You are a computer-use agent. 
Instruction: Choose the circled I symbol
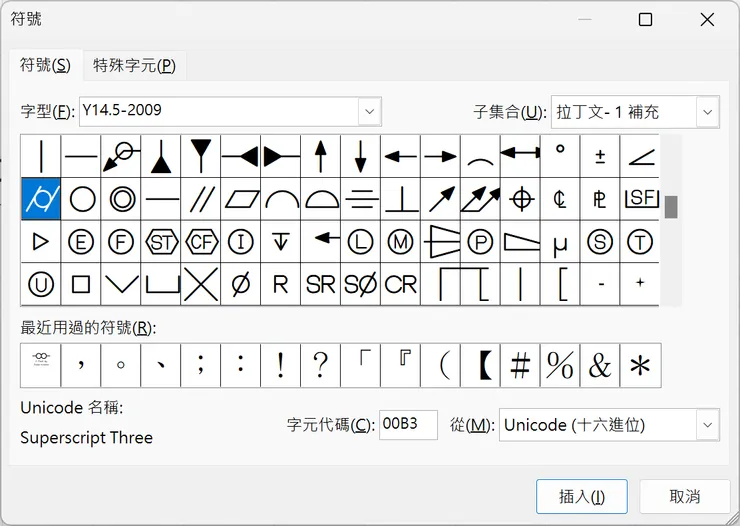[x=241, y=242]
